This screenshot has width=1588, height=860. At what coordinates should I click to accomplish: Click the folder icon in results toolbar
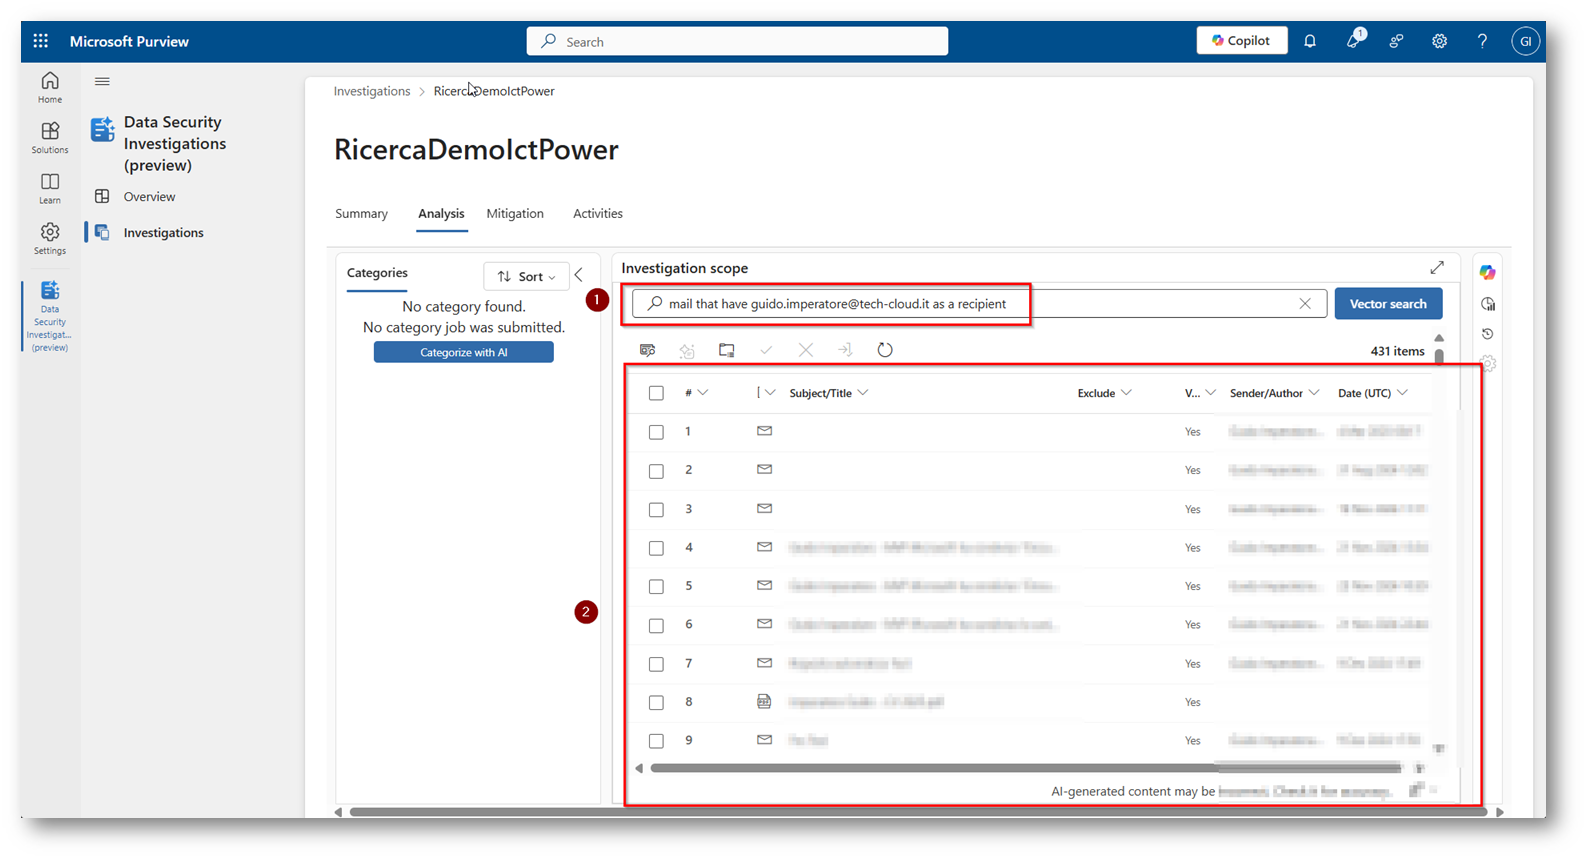coord(727,350)
